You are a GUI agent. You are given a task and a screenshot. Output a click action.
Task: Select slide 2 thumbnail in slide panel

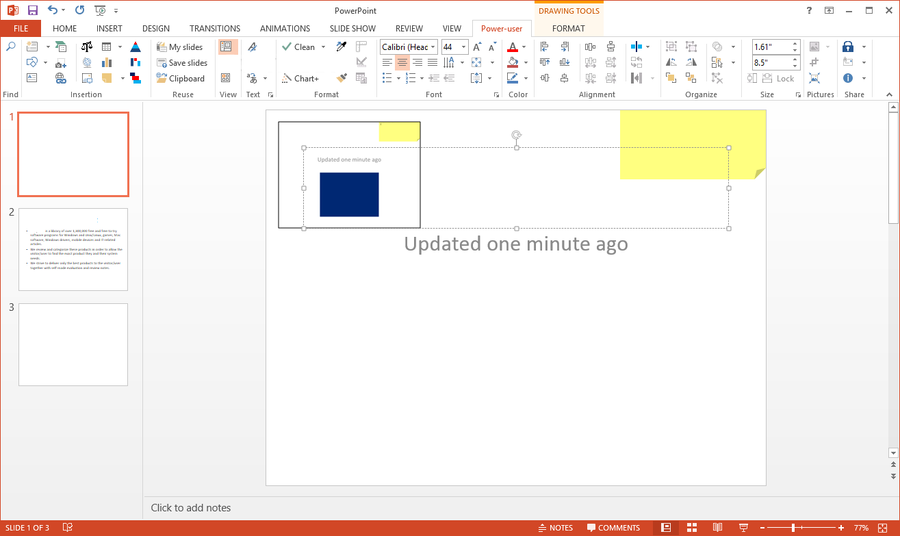[73, 249]
